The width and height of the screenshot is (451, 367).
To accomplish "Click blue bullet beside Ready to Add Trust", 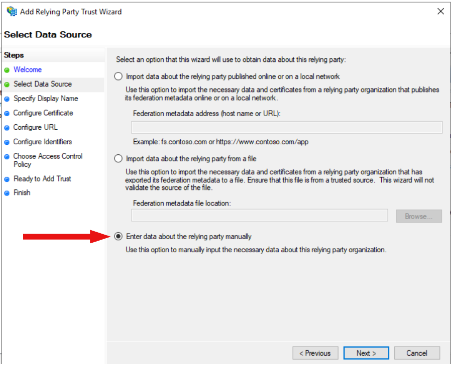I will click(x=7, y=179).
